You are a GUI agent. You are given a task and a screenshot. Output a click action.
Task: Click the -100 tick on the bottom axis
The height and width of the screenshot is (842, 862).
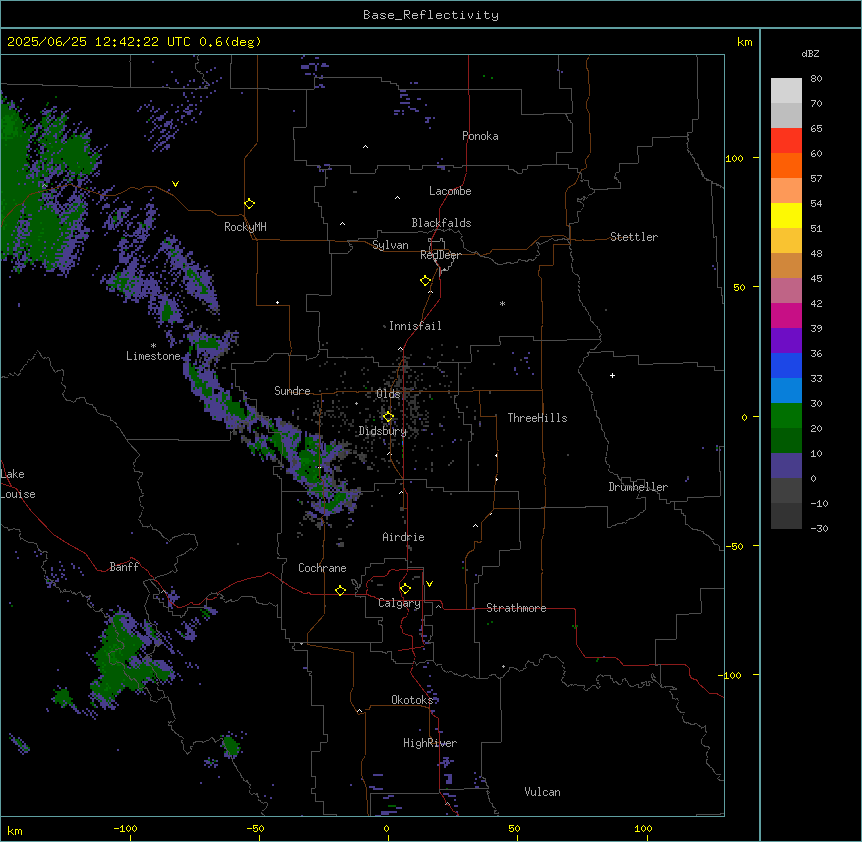(x=125, y=828)
